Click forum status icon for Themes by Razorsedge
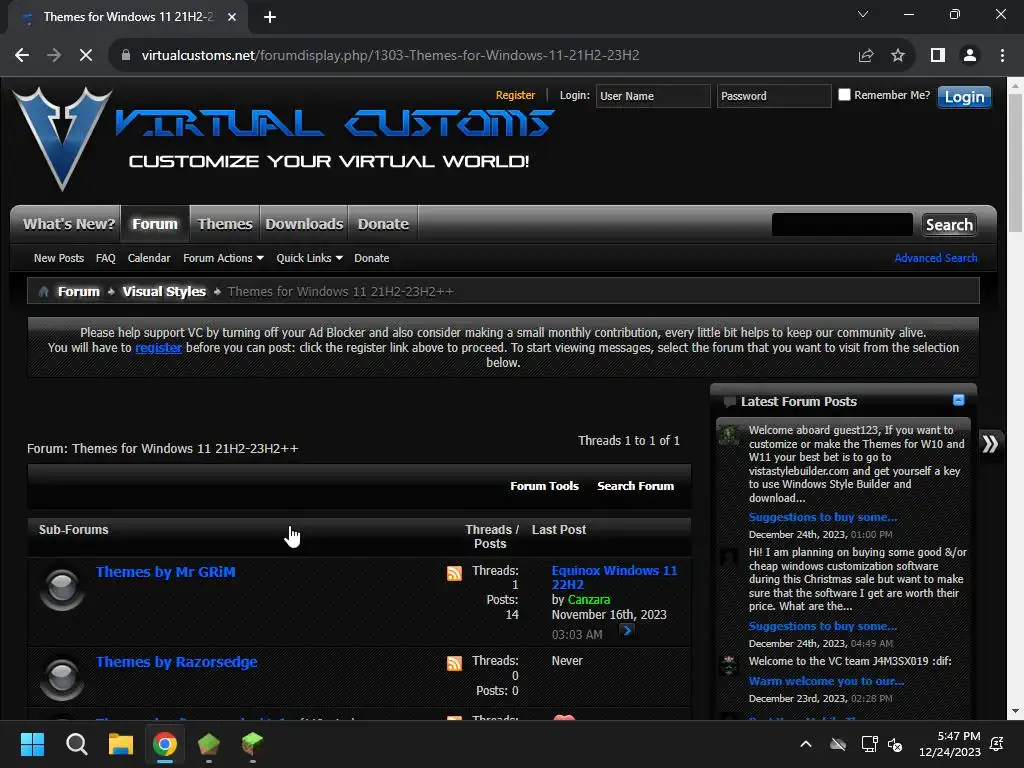Image resolution: width=1024 pixels, height=768 pixels. (x=62, y=677)
